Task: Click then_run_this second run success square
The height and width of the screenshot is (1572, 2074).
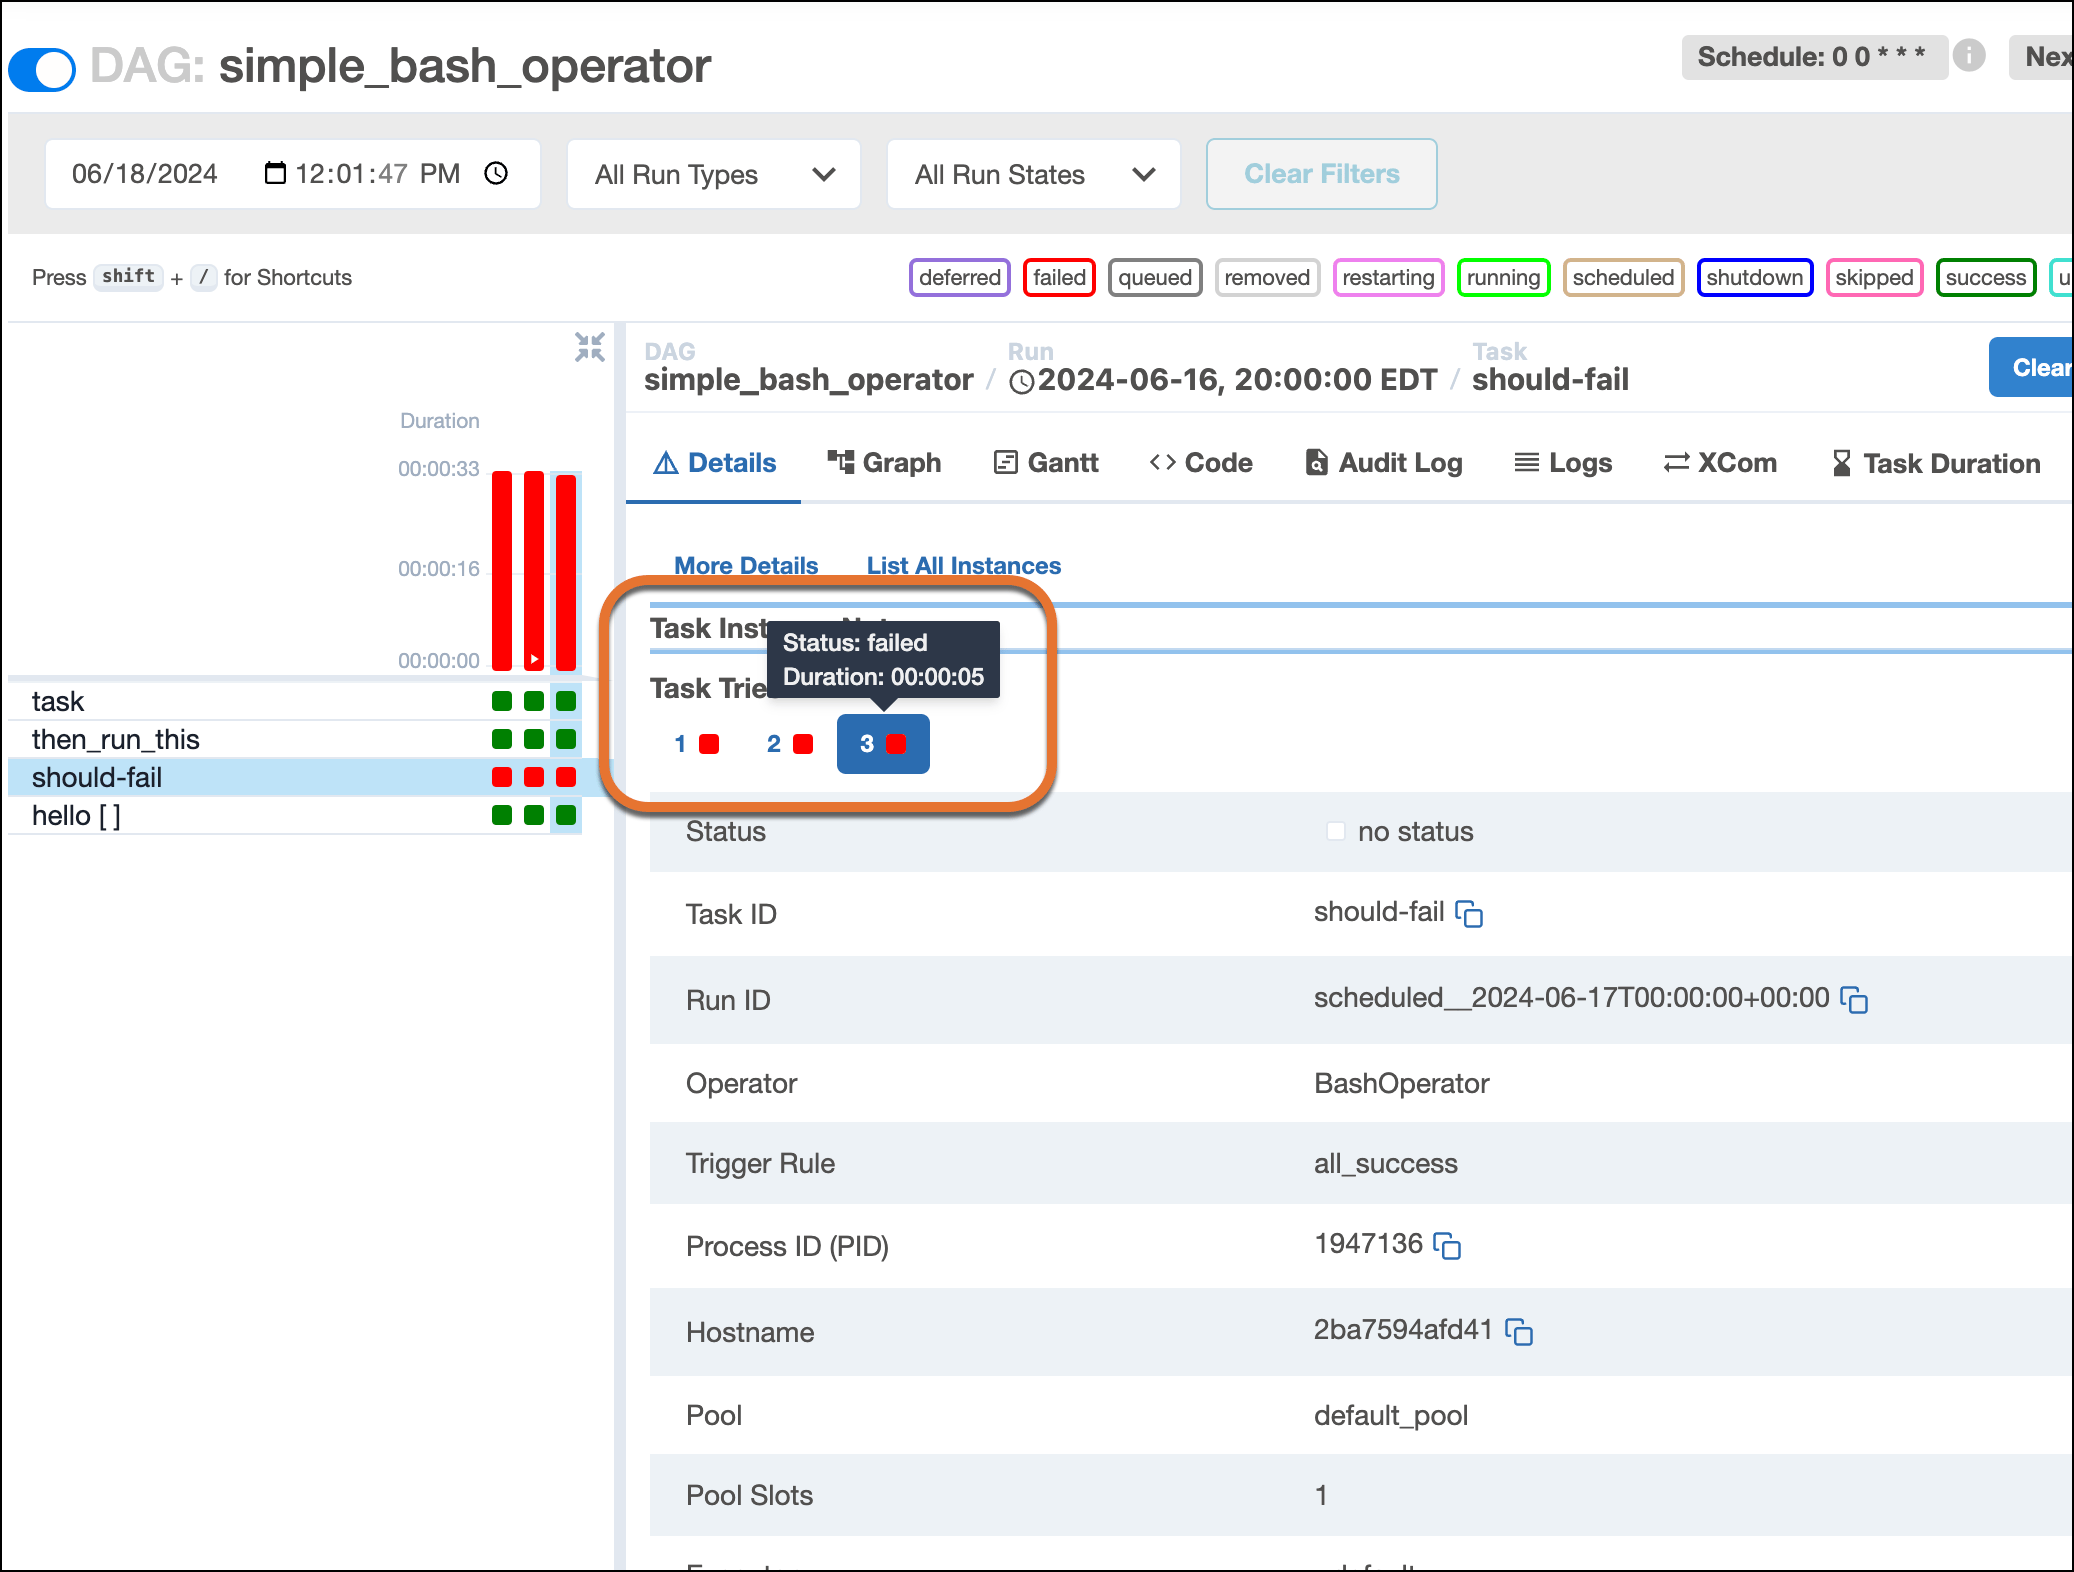Action: coord(534,739)
